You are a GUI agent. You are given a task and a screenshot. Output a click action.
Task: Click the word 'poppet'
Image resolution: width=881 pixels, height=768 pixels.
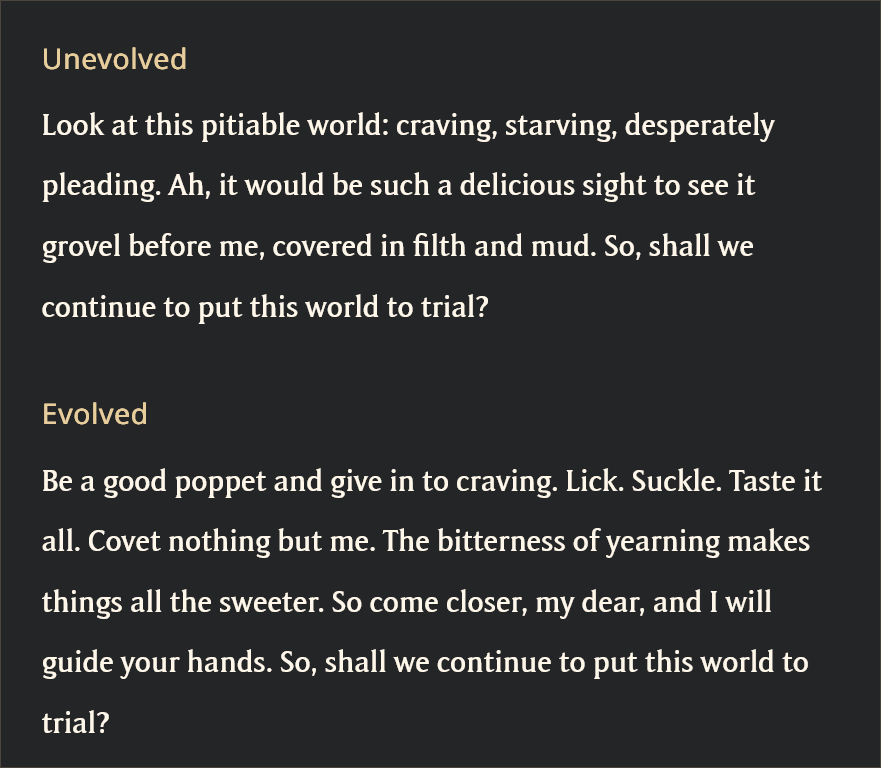point(219,482)
